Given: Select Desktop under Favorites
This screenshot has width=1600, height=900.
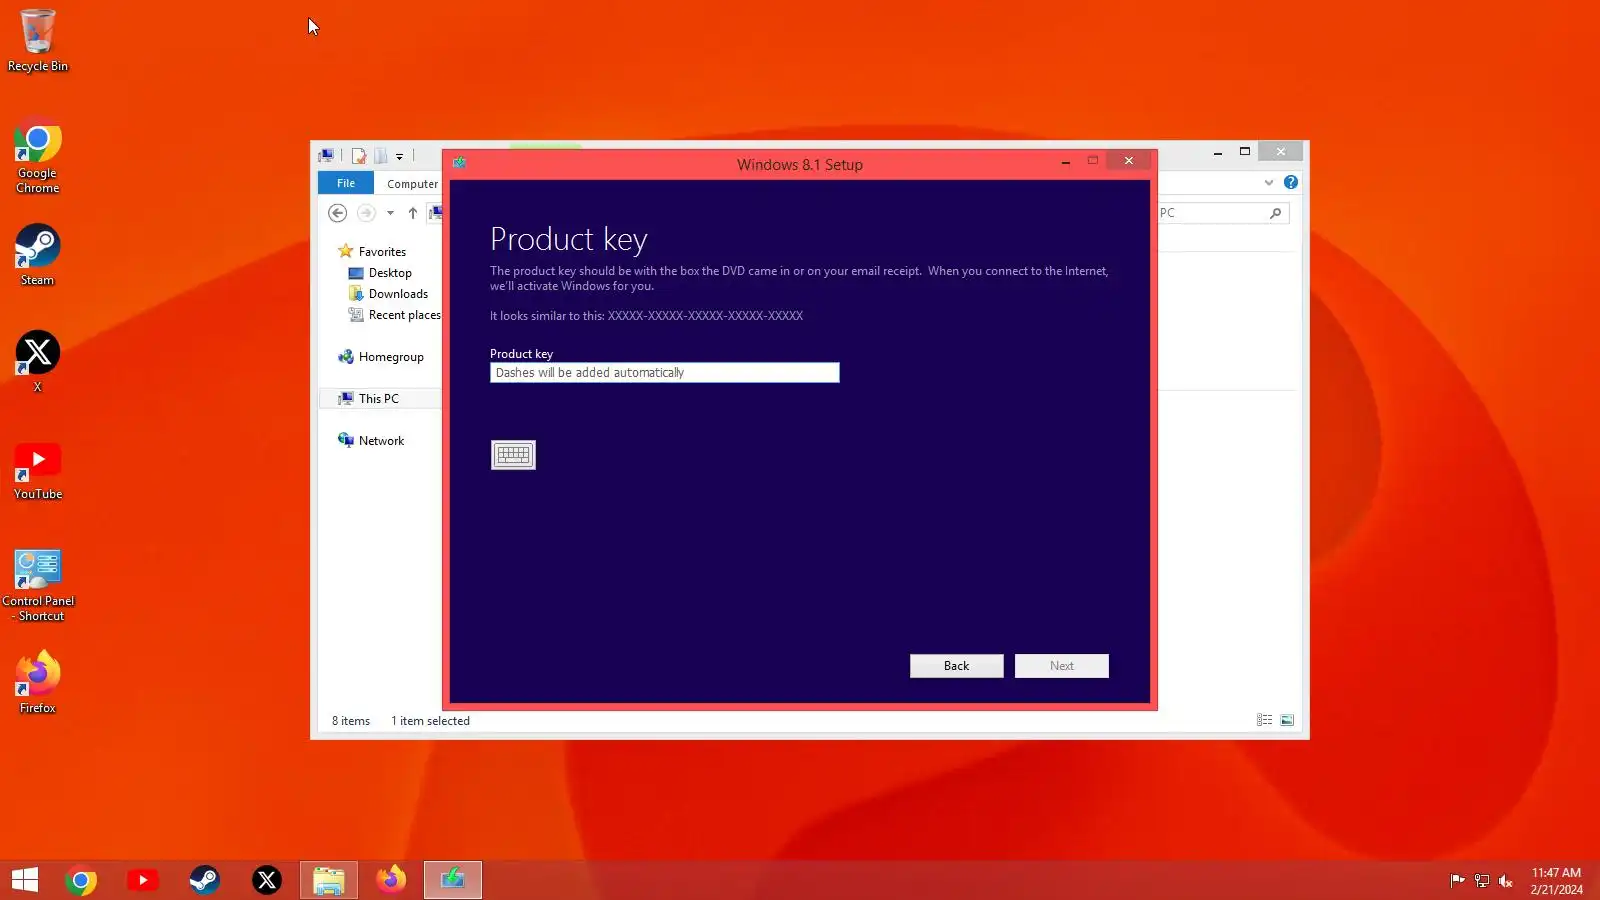Looking at the screenshot, I should coord(380,273).
